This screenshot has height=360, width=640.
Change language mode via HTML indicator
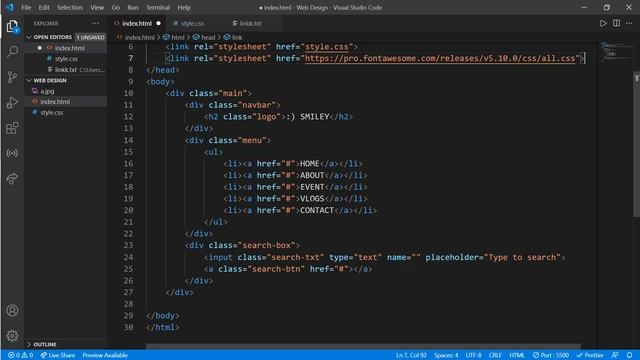(517, 355)
